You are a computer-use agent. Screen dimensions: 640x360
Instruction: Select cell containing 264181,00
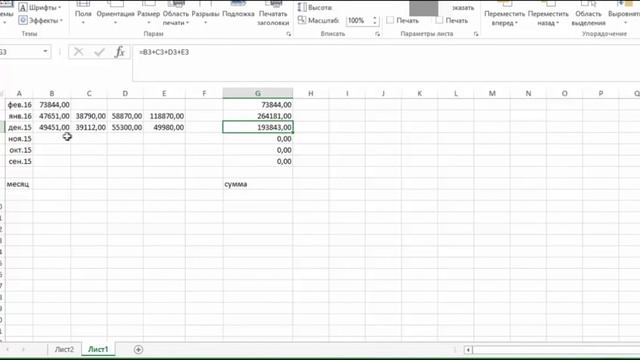click(258, 116)
